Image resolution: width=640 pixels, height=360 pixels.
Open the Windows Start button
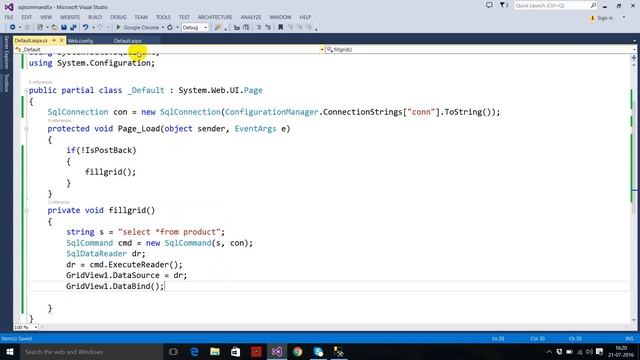pyautogui.click(x=10, y=352)
